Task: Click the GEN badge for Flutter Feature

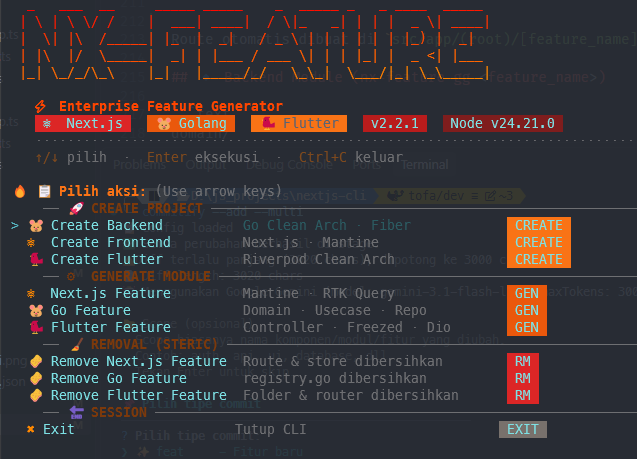Action: coord(526,327)
